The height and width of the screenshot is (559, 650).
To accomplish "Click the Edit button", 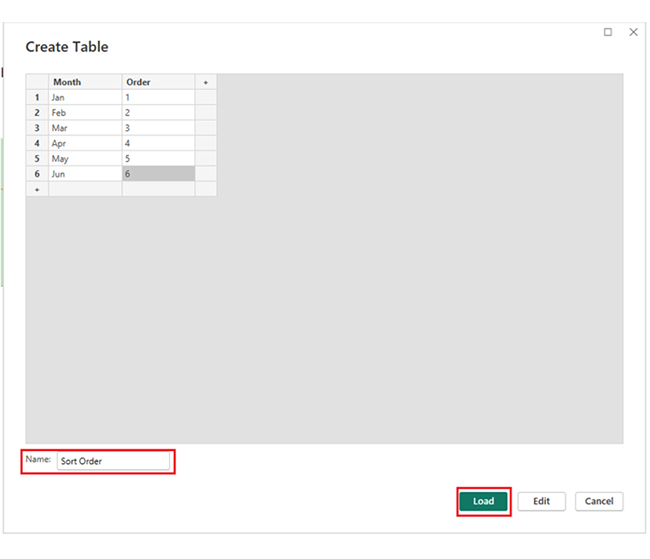I will (x=541, y=501).
